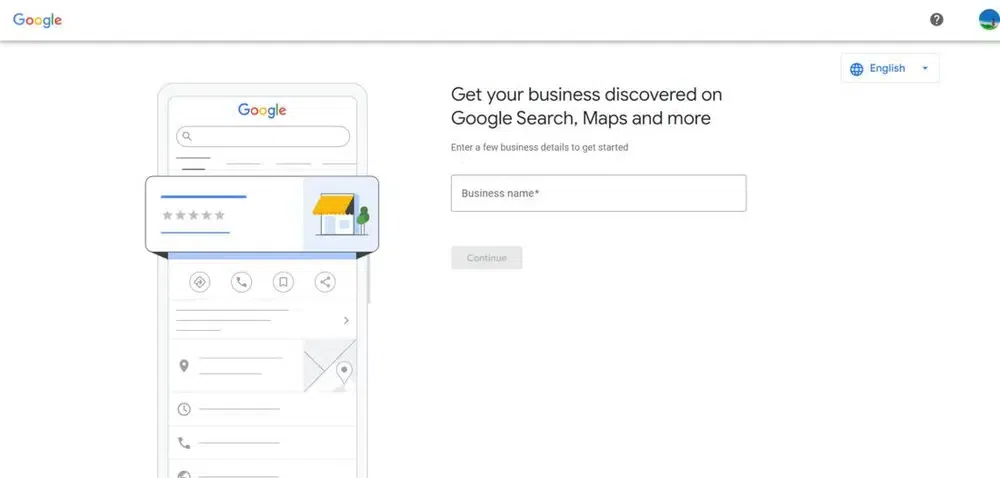Click the greyed-out Continue button

pos(487,257)
